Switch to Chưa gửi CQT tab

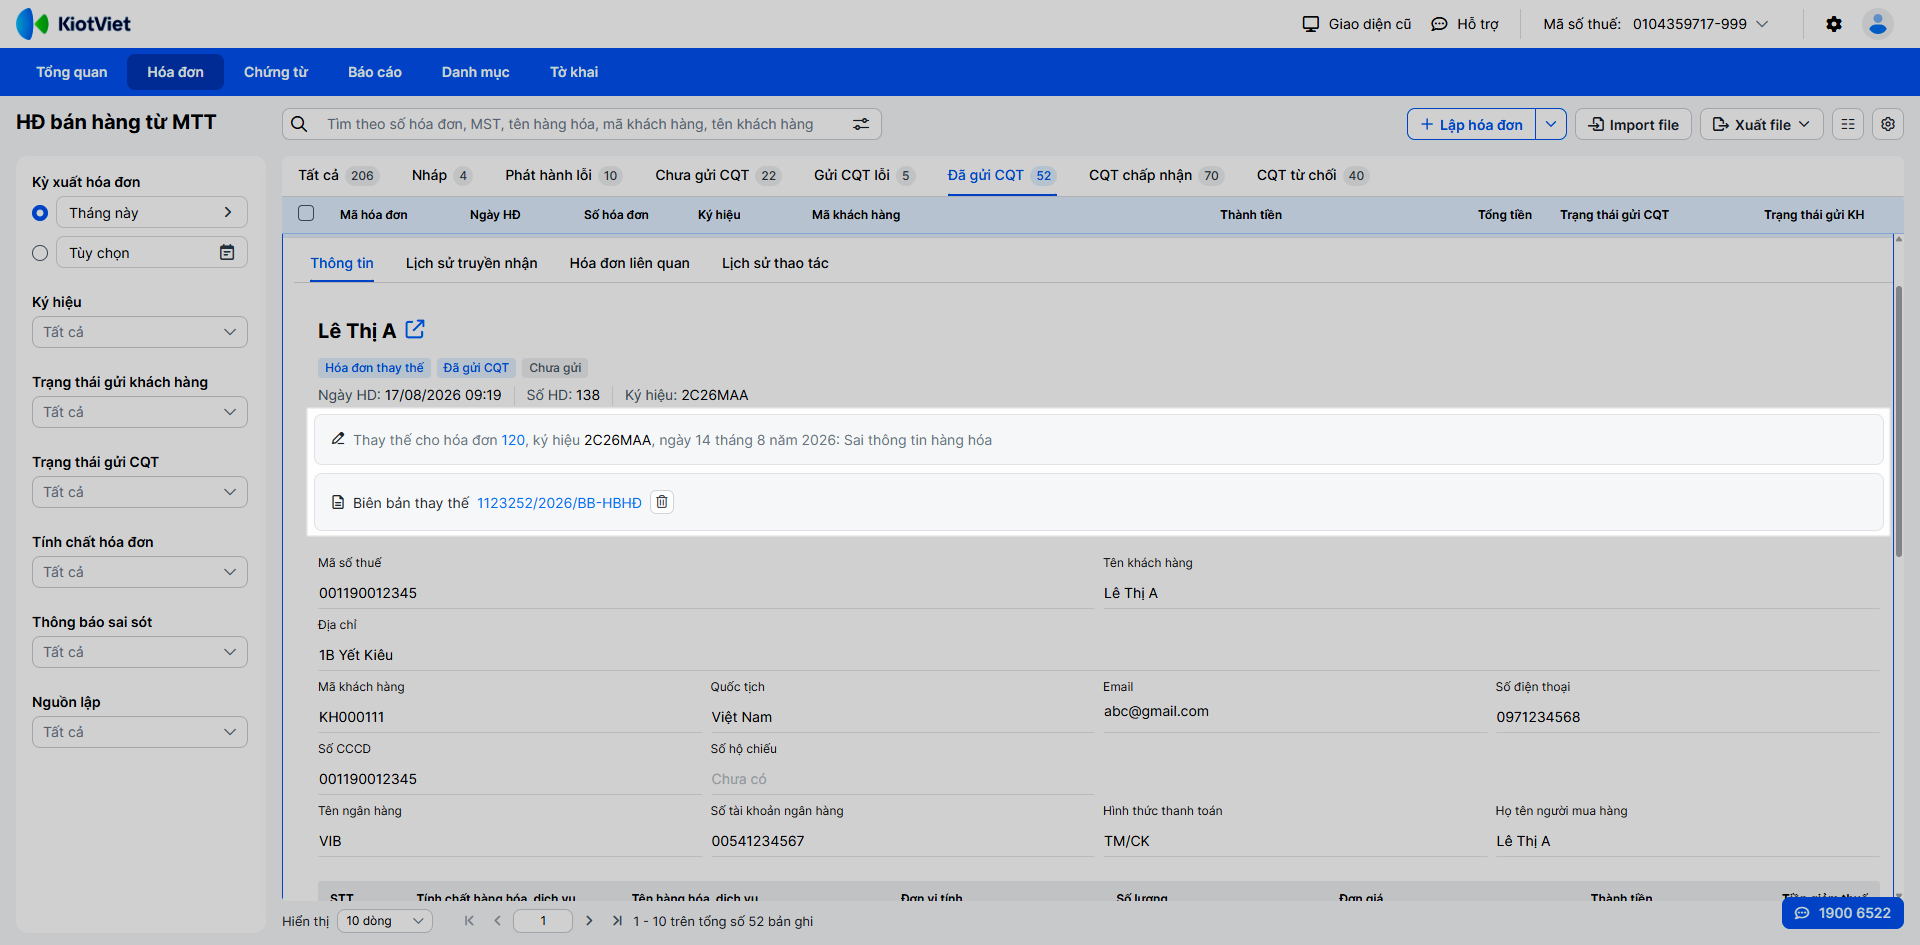pos(717,175)
